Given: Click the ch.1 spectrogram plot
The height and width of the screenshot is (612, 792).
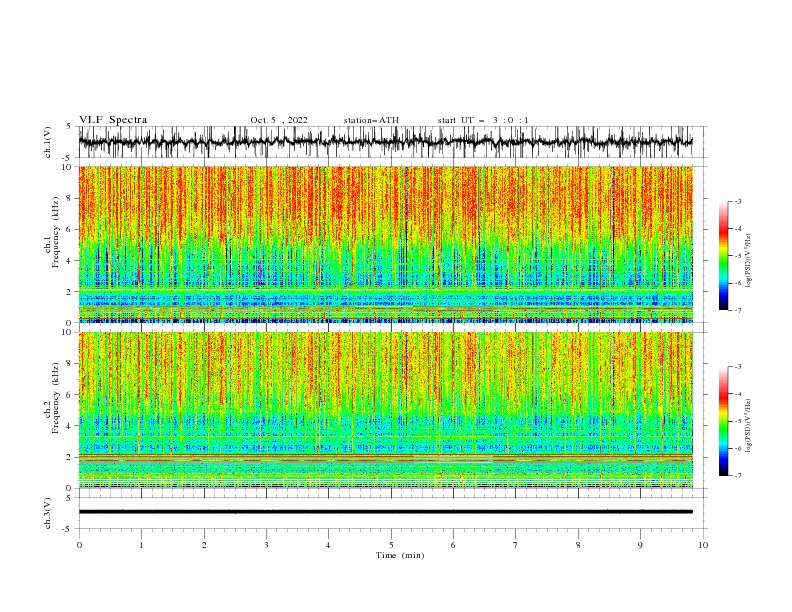Looking at the screenshot, I should tap(386, 244).
